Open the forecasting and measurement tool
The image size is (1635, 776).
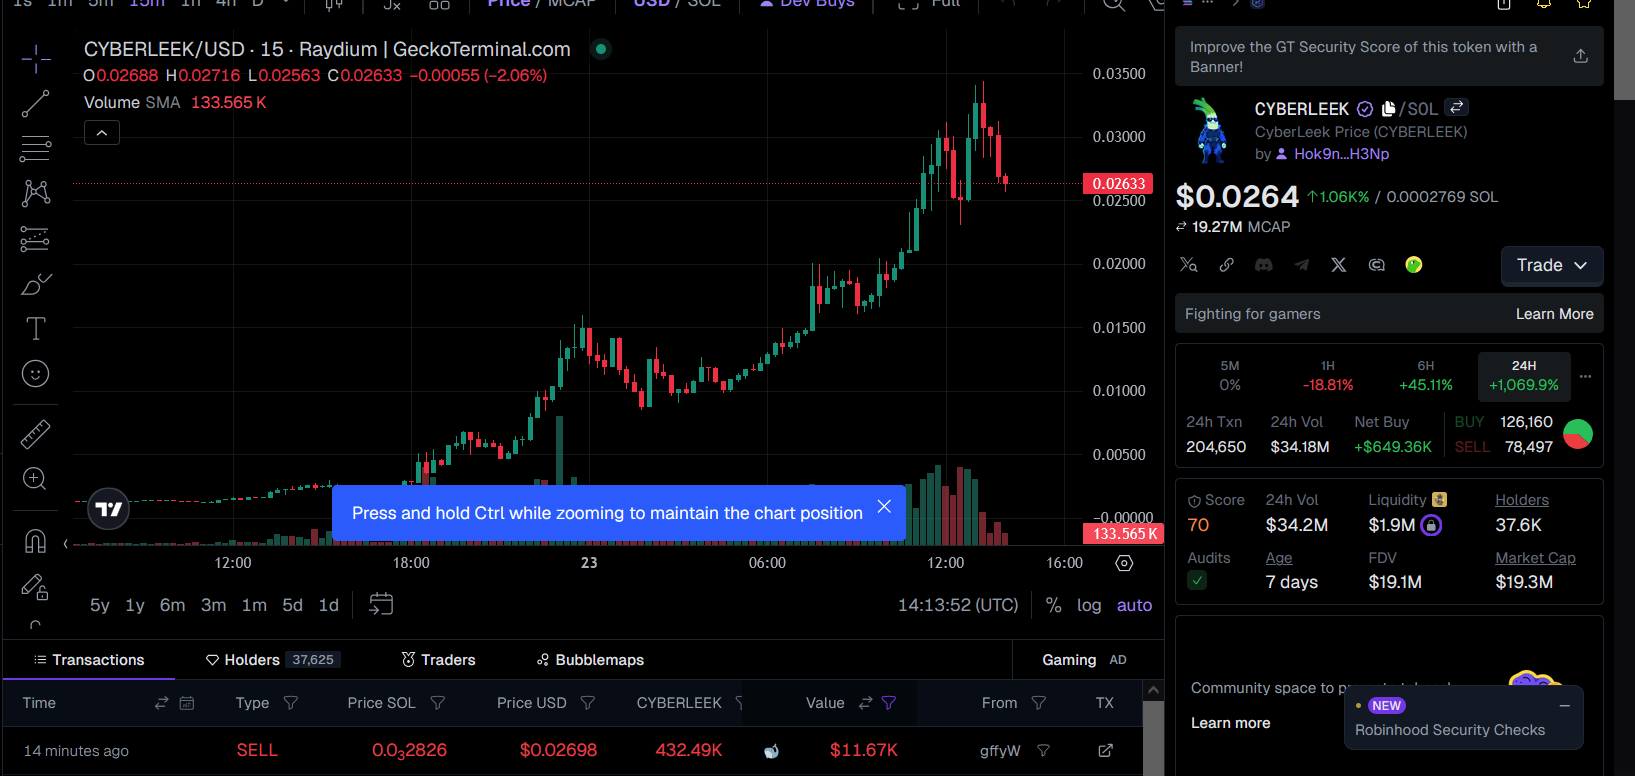coord(36,239)
